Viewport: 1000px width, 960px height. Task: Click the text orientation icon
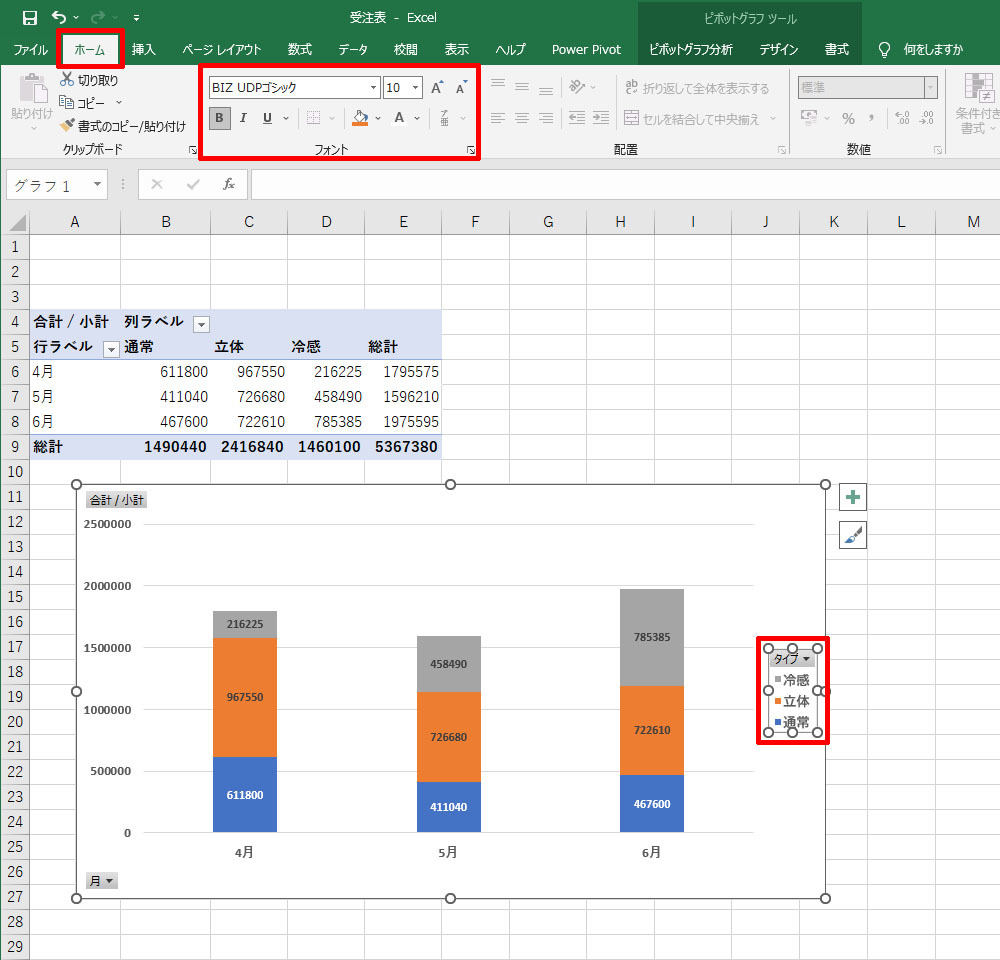click(x=577, y=87)
